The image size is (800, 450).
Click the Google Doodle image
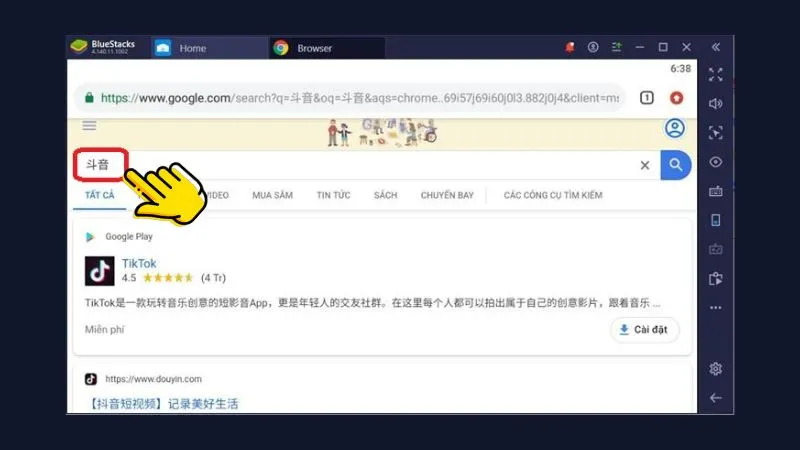pyautogui.click(x=382, y=133)
